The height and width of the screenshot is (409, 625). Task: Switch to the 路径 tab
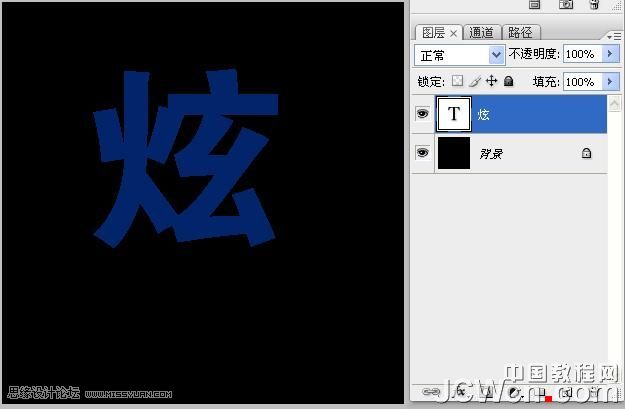(x=520, y=33)
